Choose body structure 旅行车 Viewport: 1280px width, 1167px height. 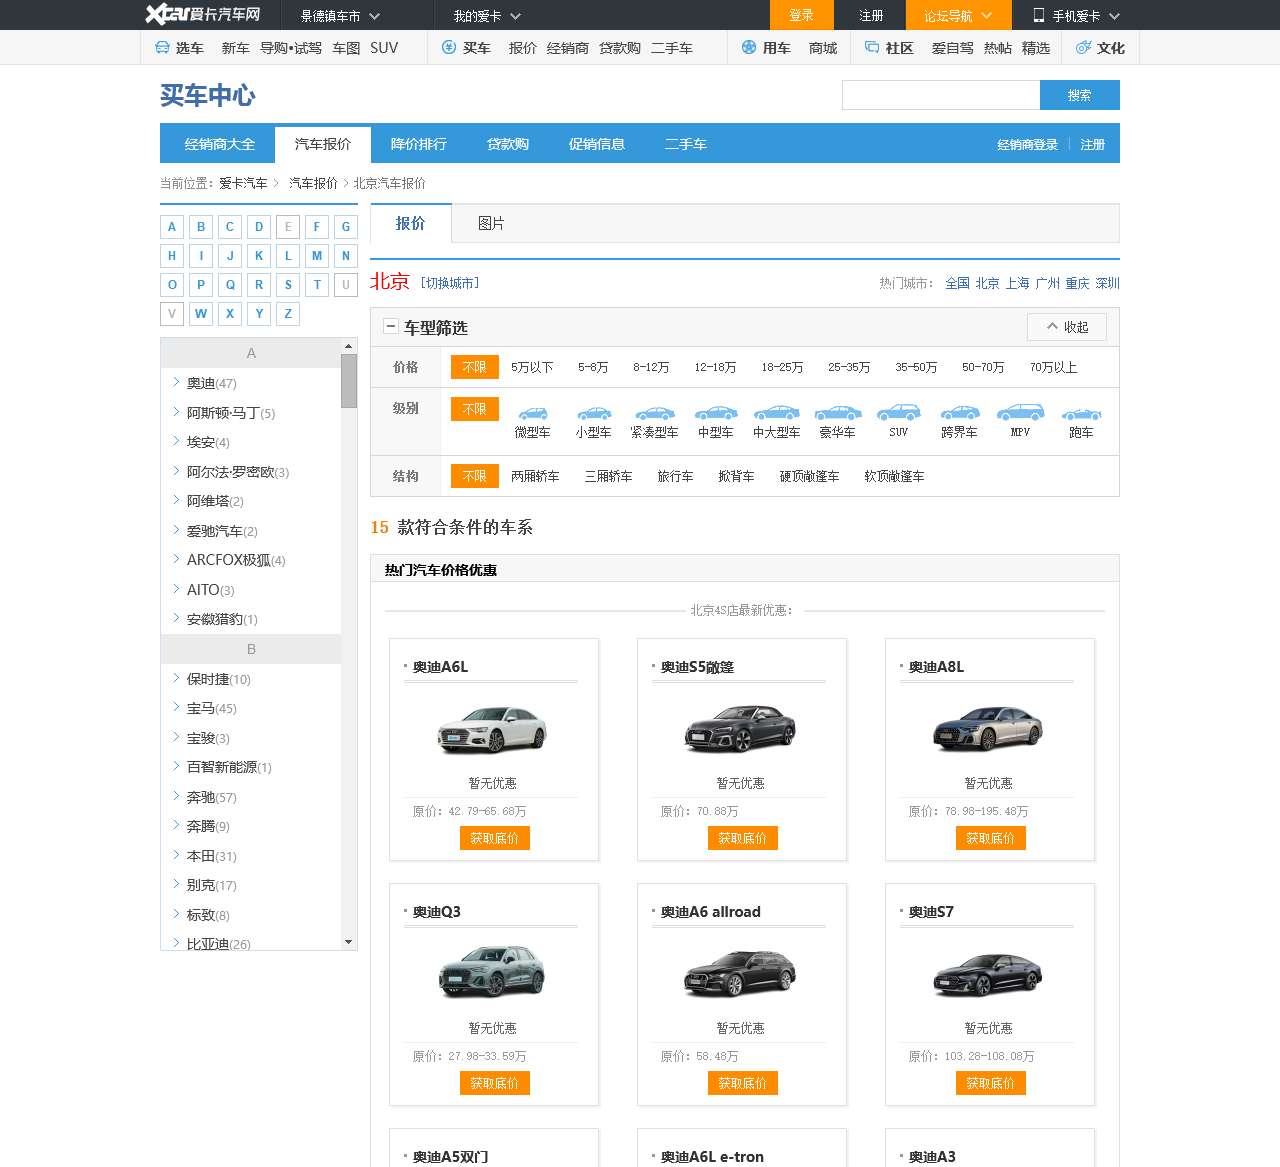[675, 477]
